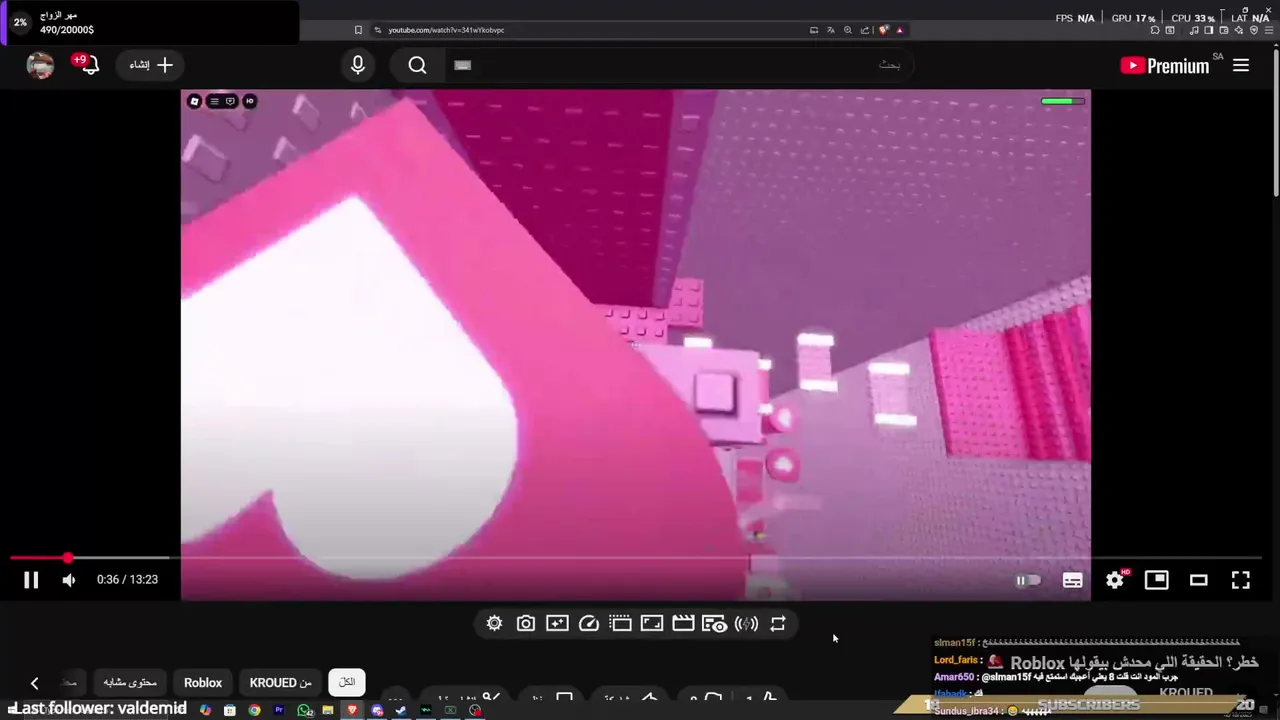
Task: Start voice search with microphone
Action: tap(358, 65)
